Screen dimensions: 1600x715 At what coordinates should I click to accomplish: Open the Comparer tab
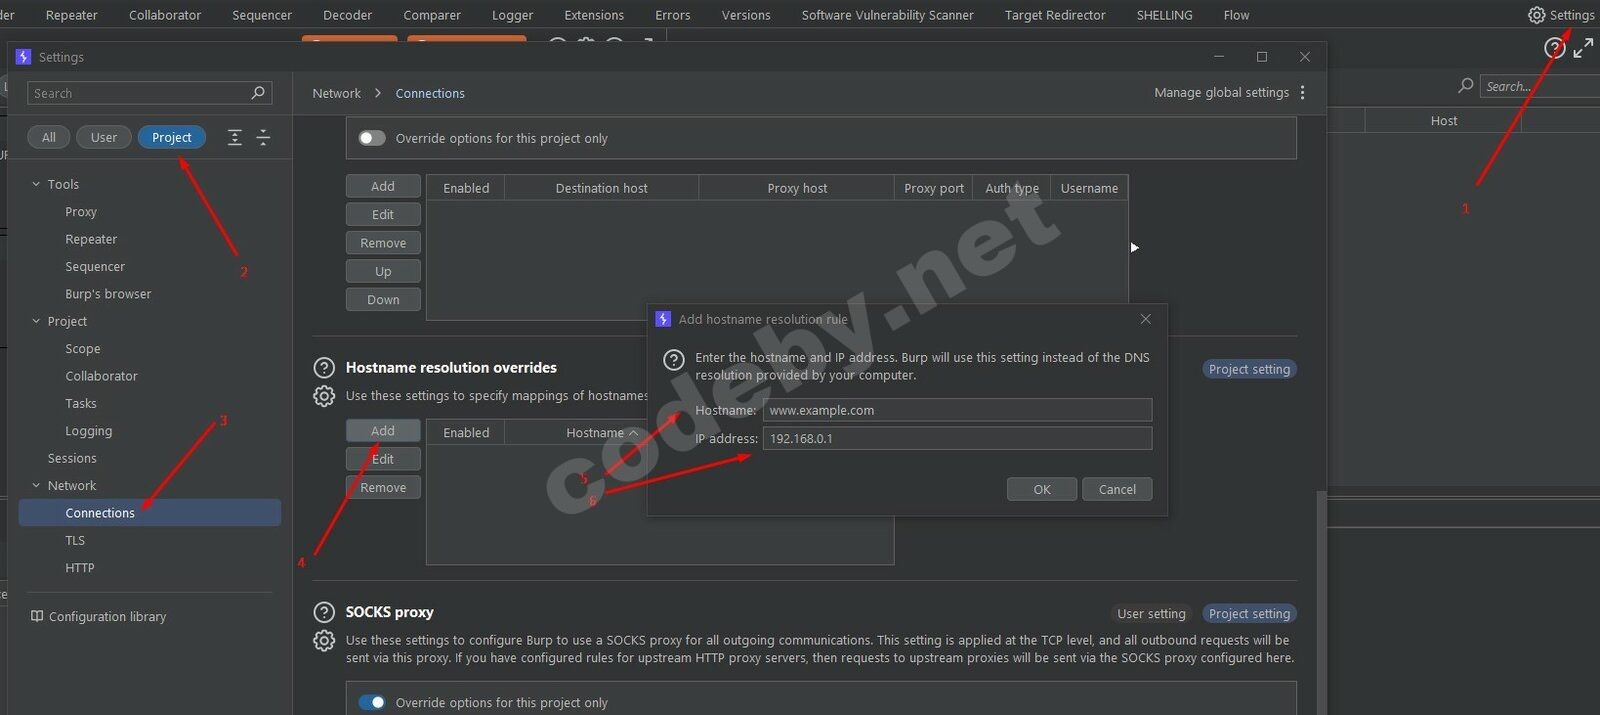[x=432, y=15]
